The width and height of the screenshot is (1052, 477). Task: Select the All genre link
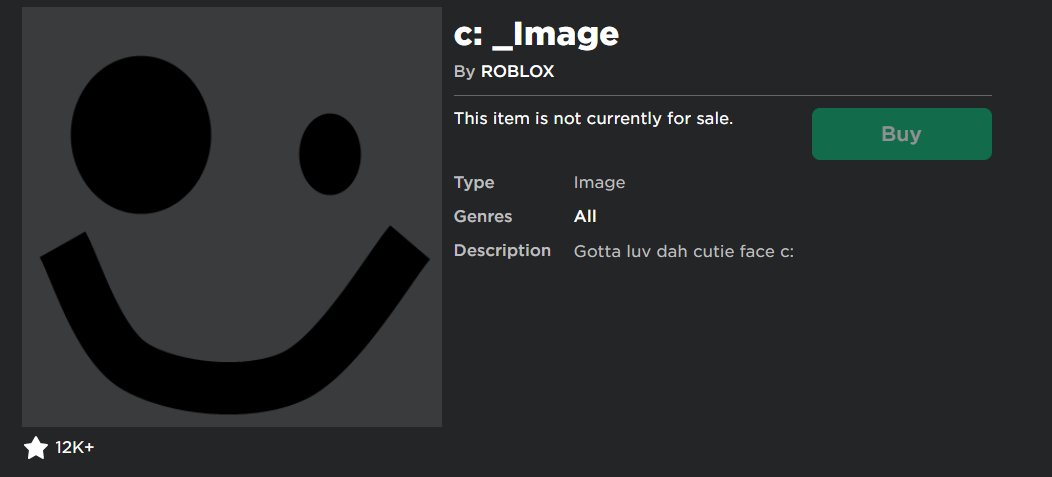click(x=585, y=217)
